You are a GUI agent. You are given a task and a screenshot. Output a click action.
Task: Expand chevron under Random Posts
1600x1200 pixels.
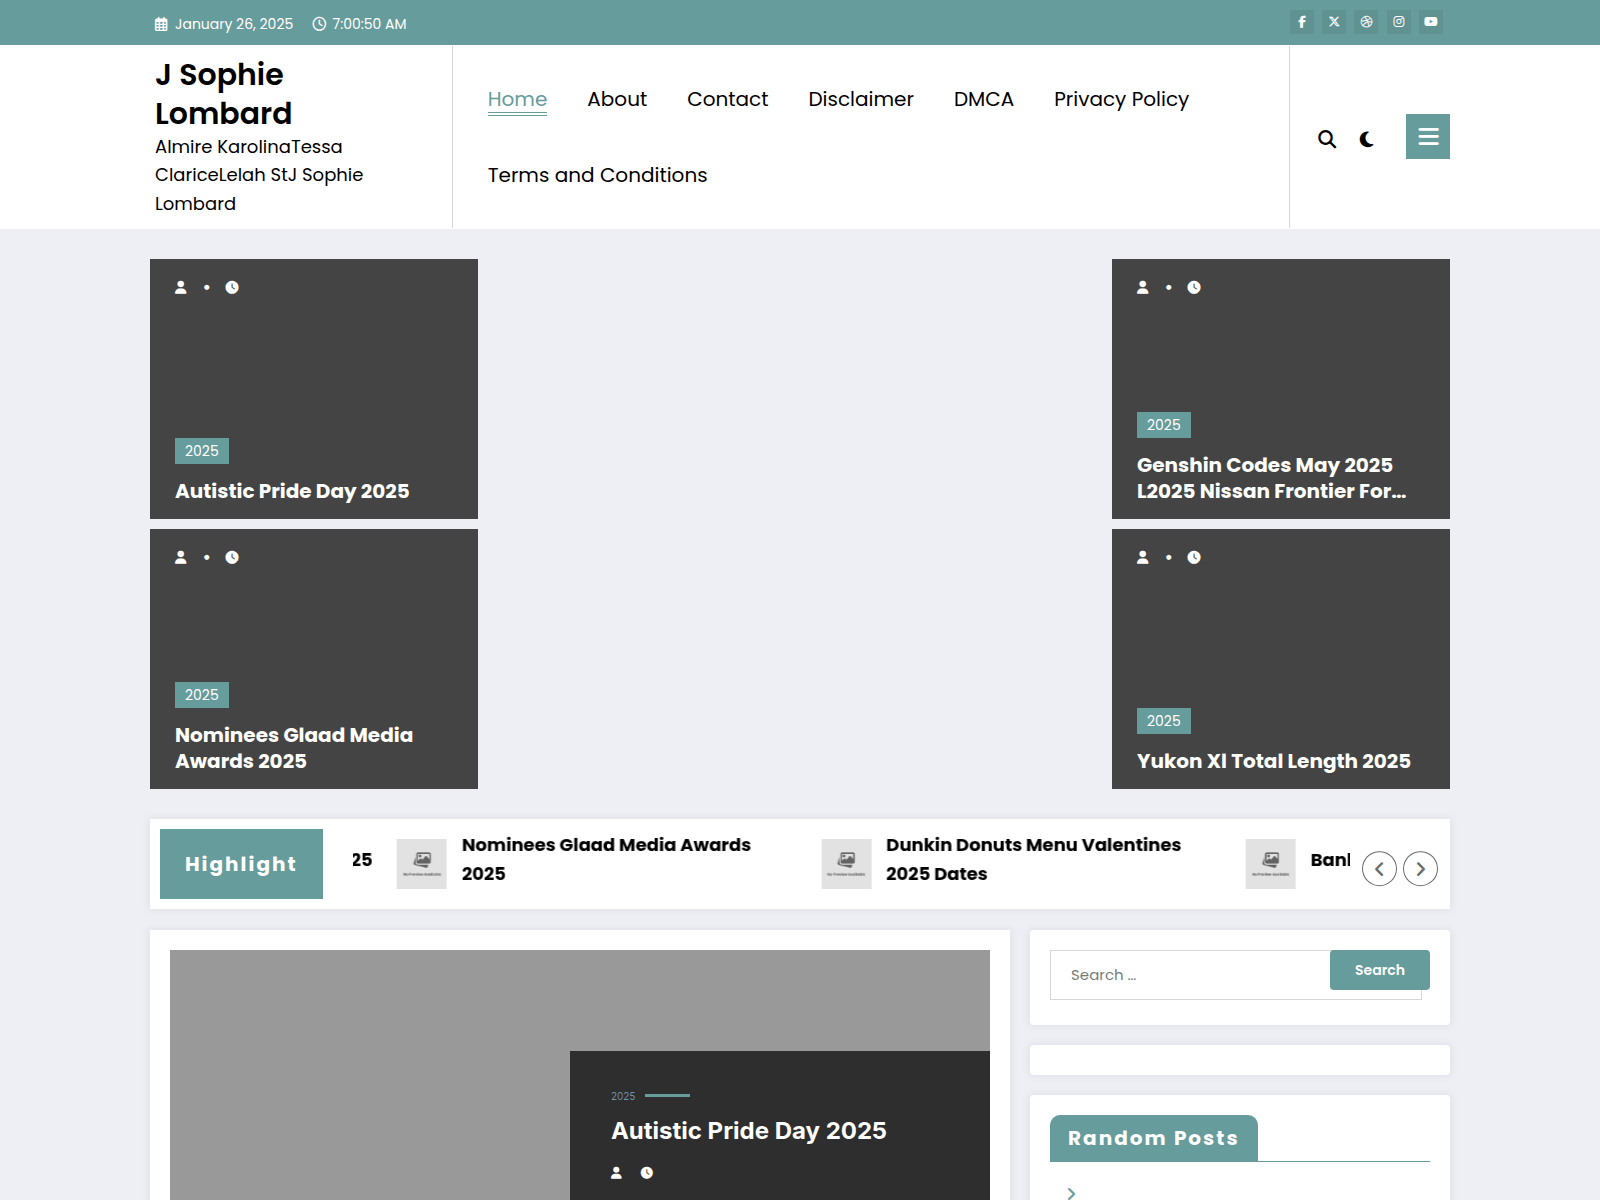coord(1071,1193)
